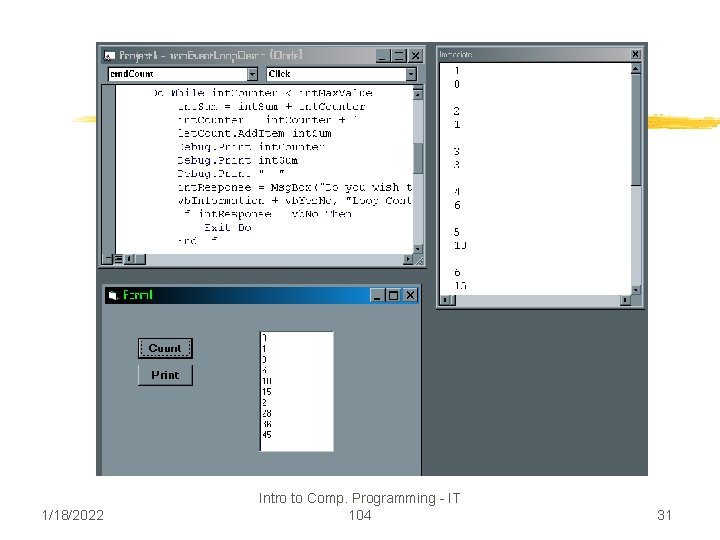The image size is (720, 540).
Task: Click the Immediate window scroll right arrow
Action: (x=625, y=300)
